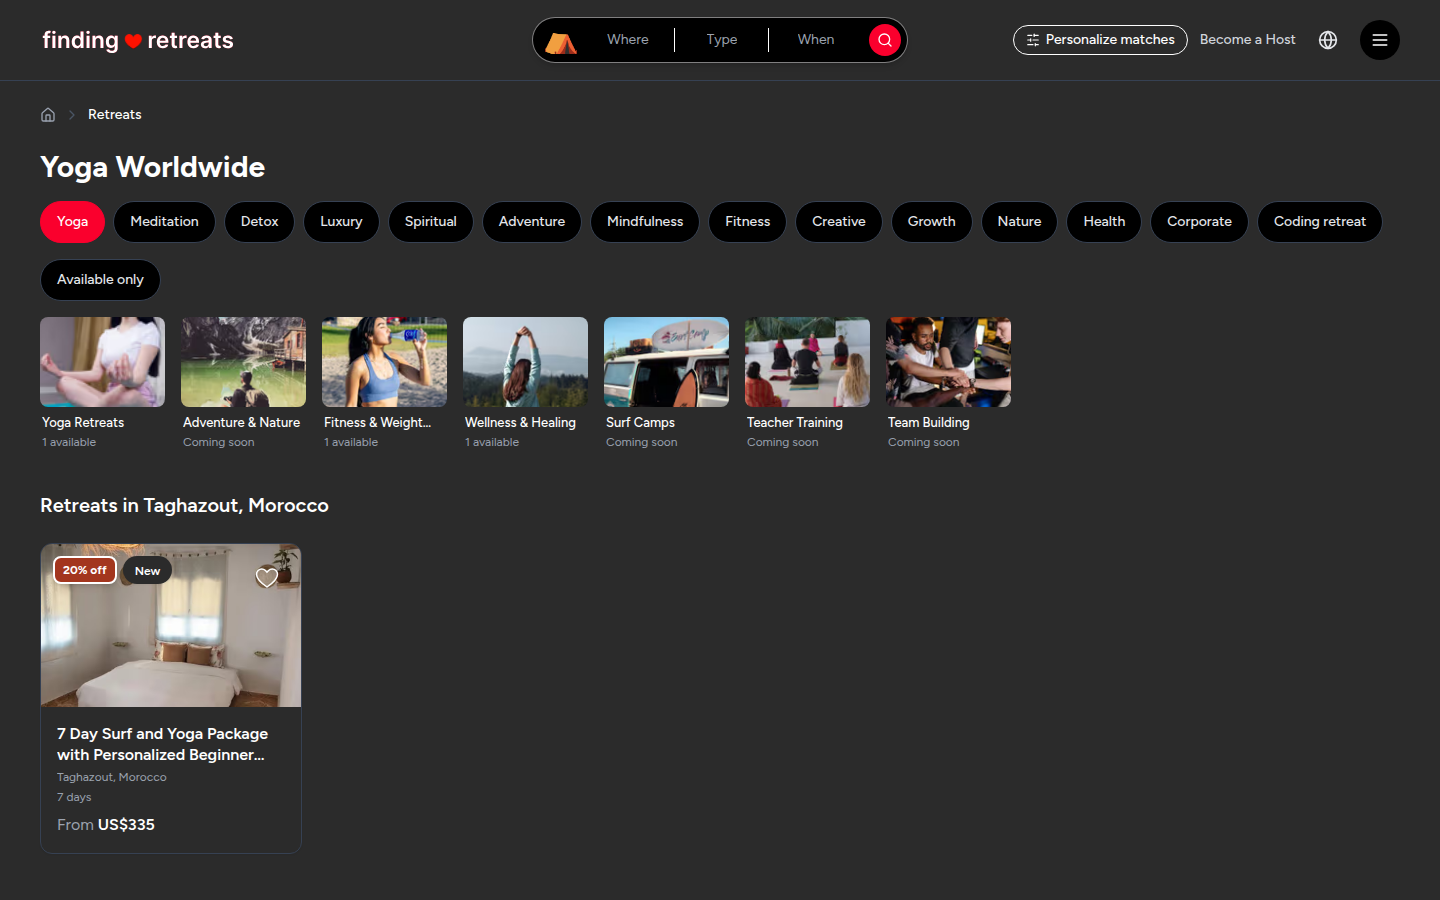Click the Yoga Retreats label text
Screen dimensions: 1440x900
pyautogui.click(x=83, y=423)
